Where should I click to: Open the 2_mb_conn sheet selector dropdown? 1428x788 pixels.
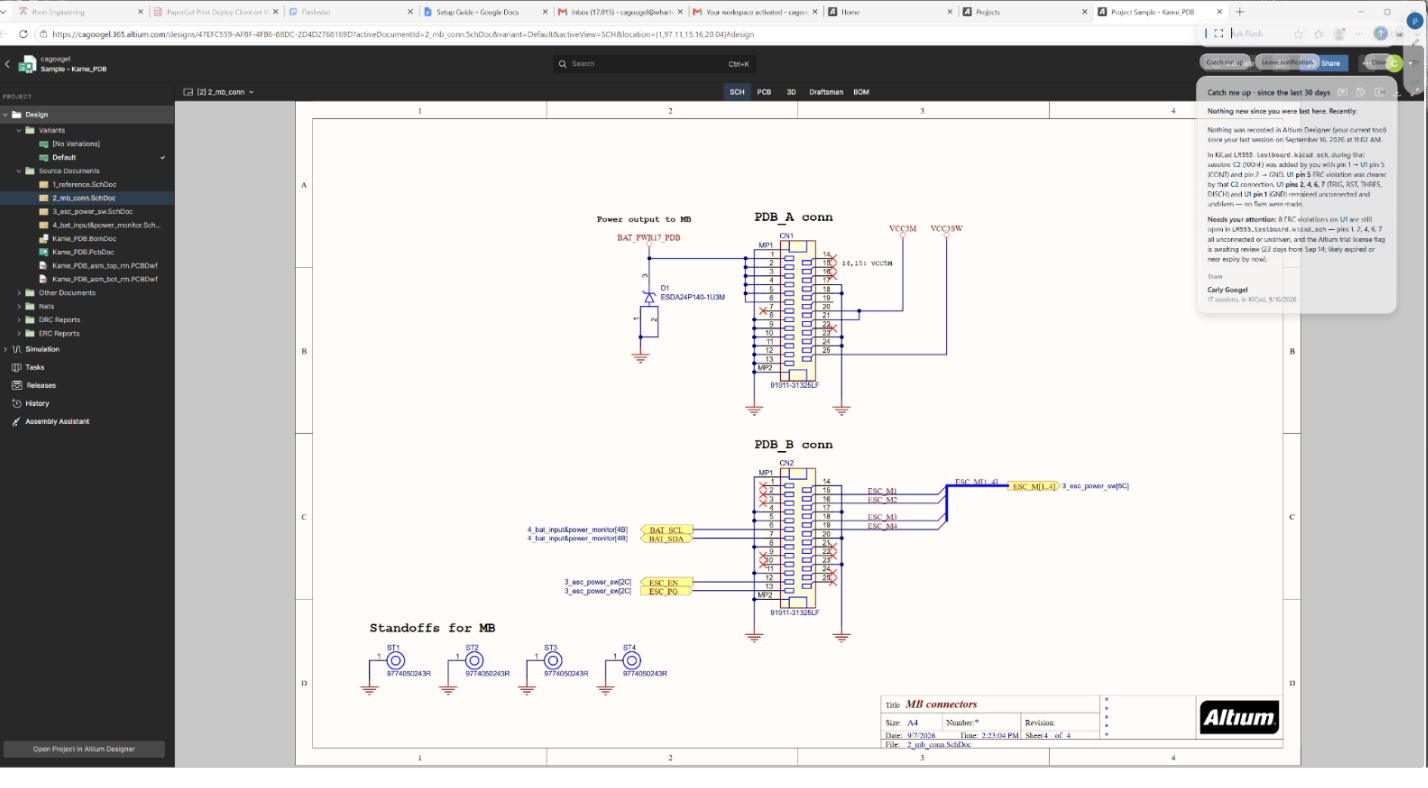click(219, 92)
